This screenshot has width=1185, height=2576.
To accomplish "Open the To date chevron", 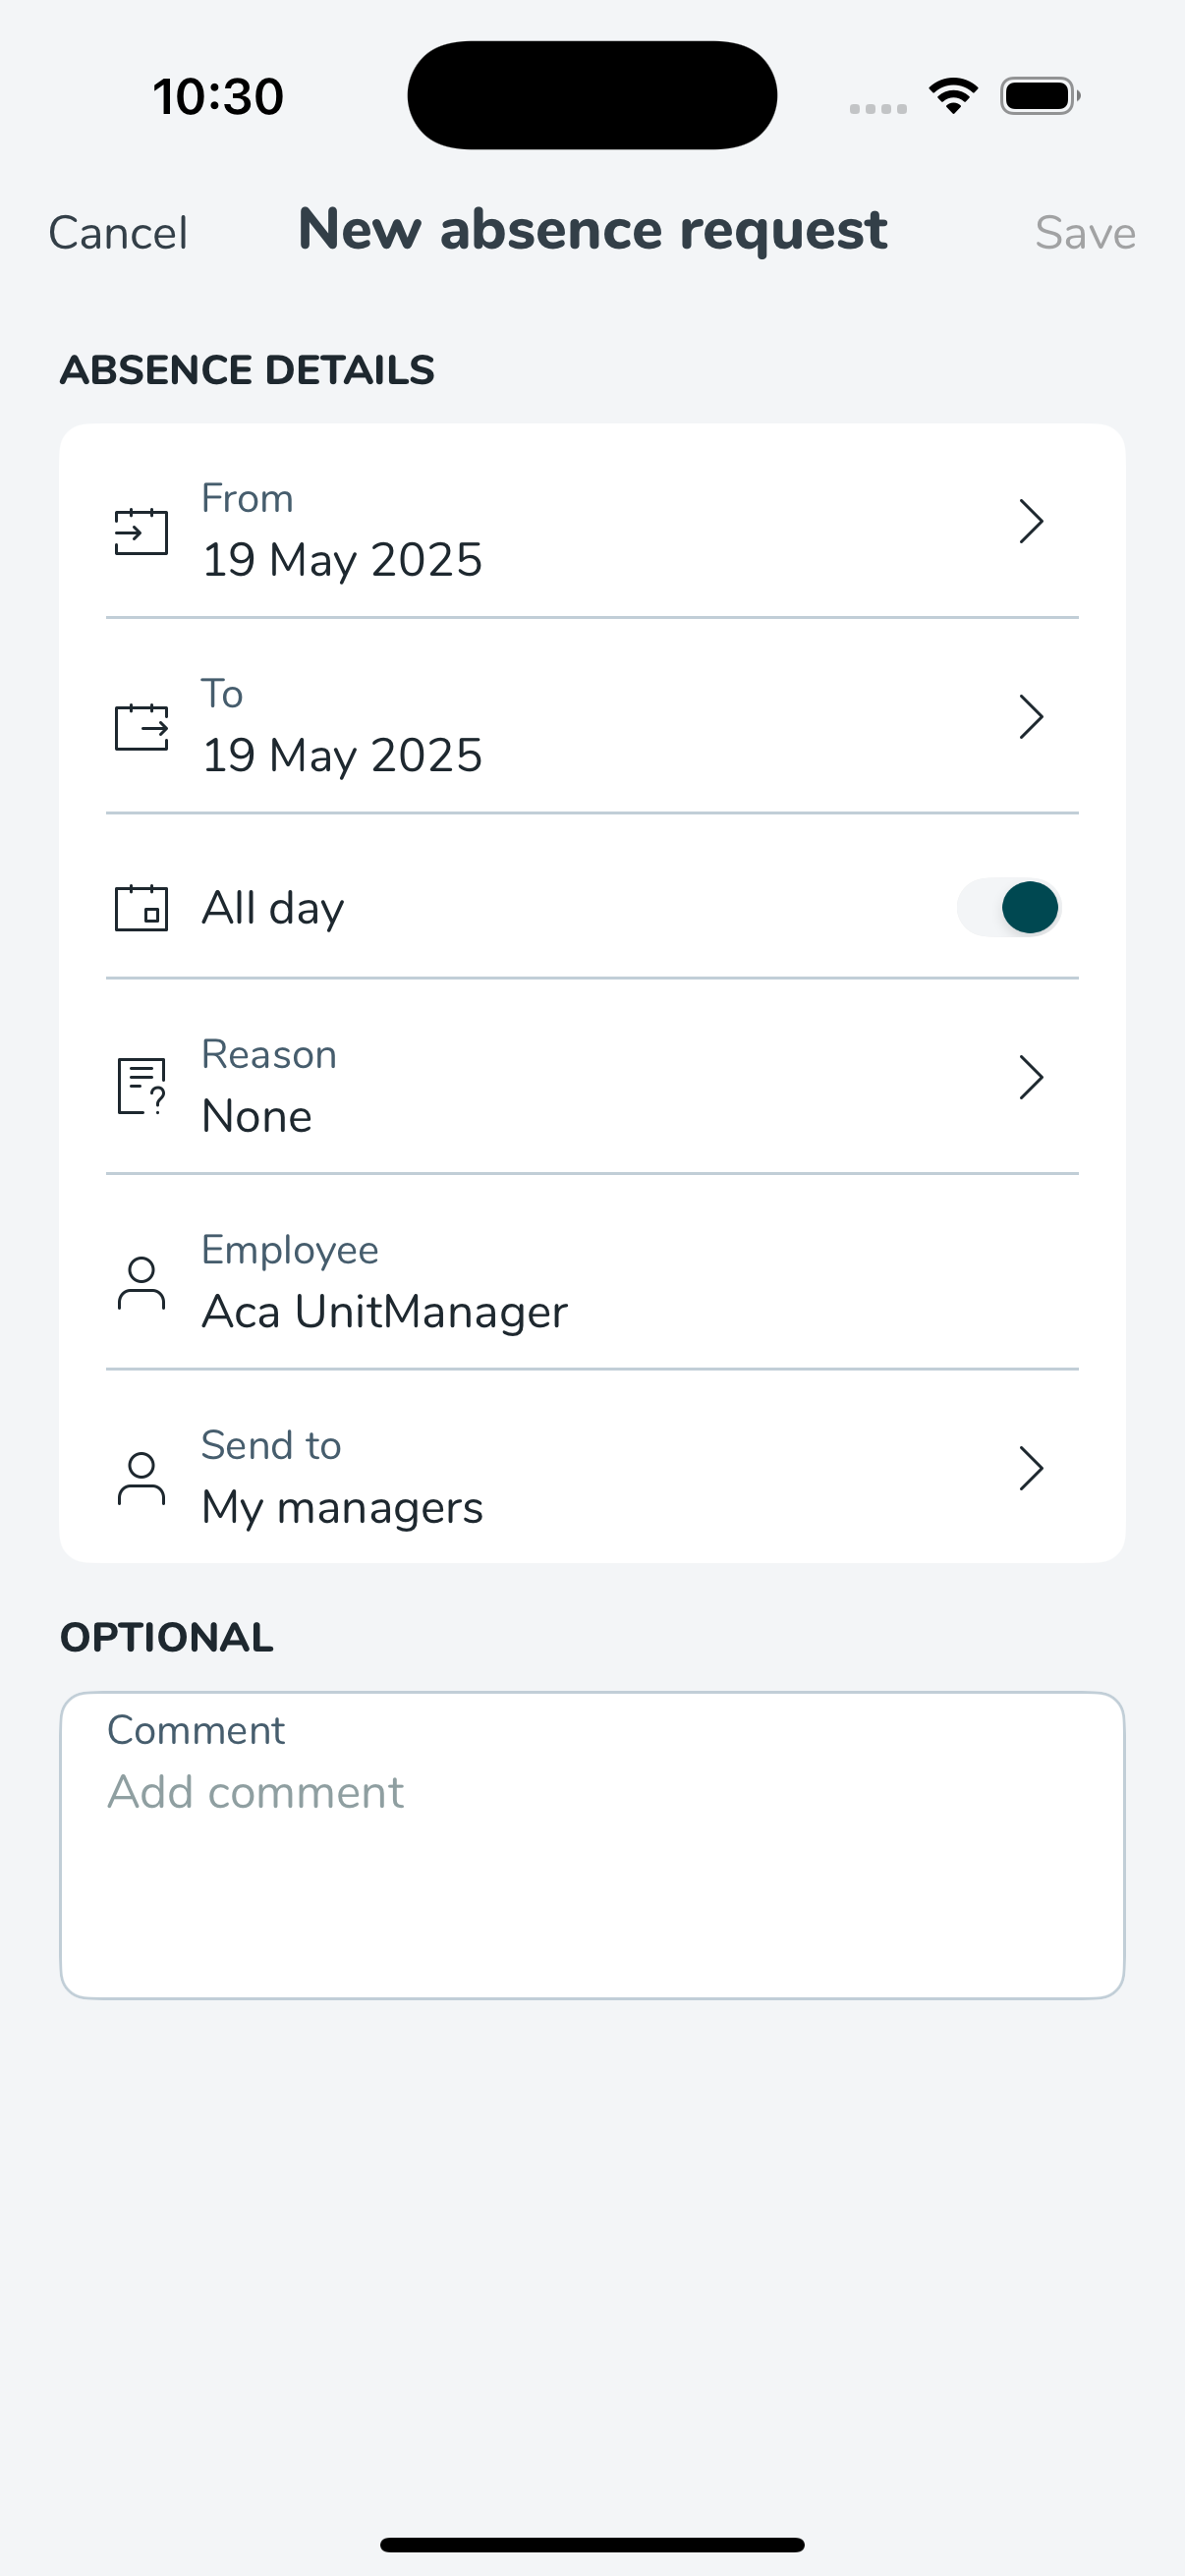I will tap(1031, 717).
